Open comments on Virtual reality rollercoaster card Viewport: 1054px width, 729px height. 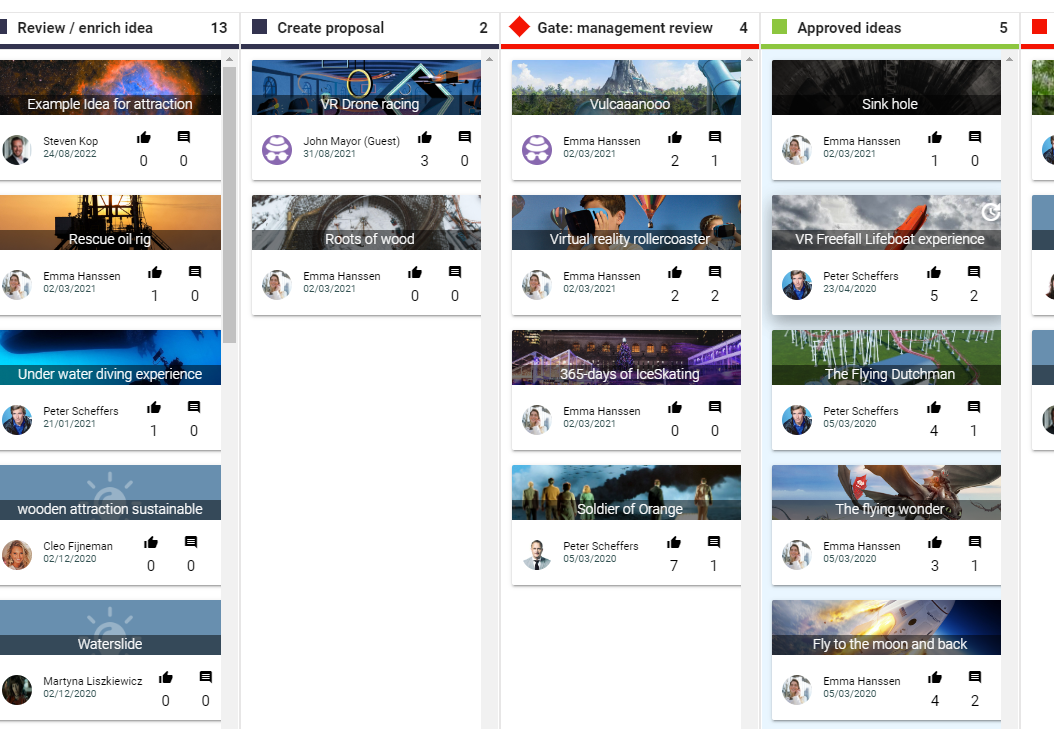714,273
